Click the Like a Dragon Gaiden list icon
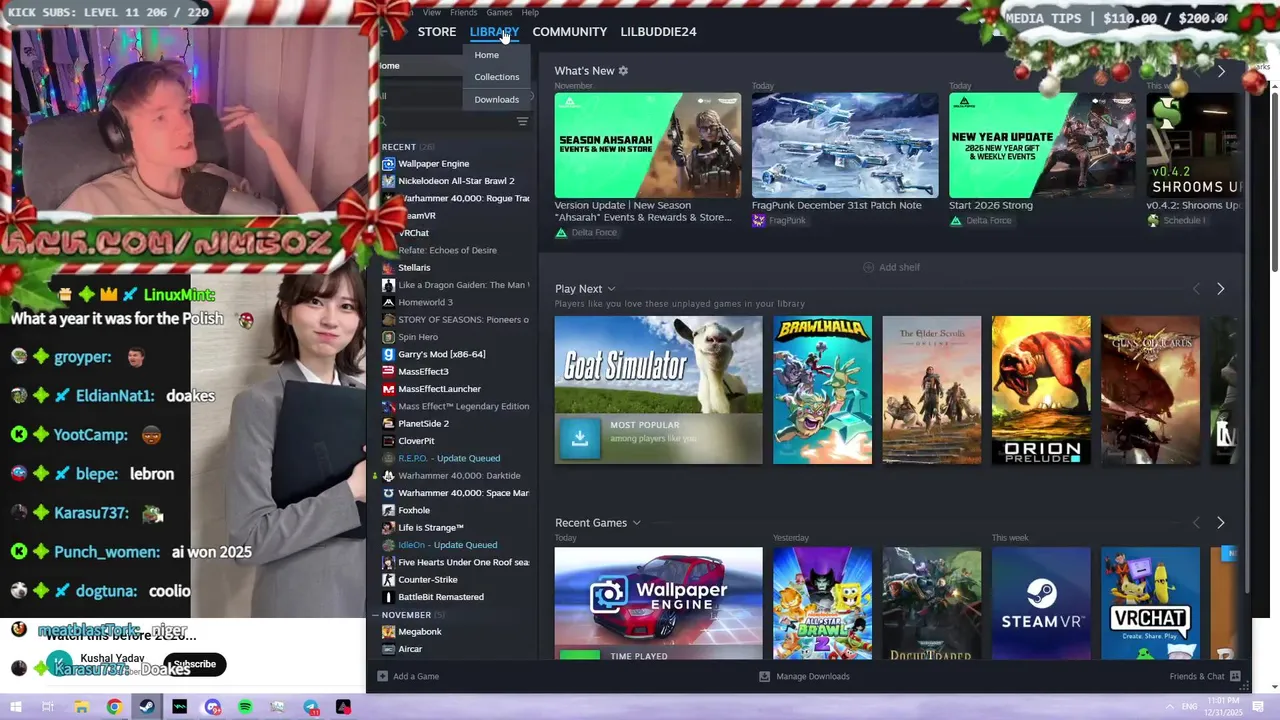 coord(388,285)
